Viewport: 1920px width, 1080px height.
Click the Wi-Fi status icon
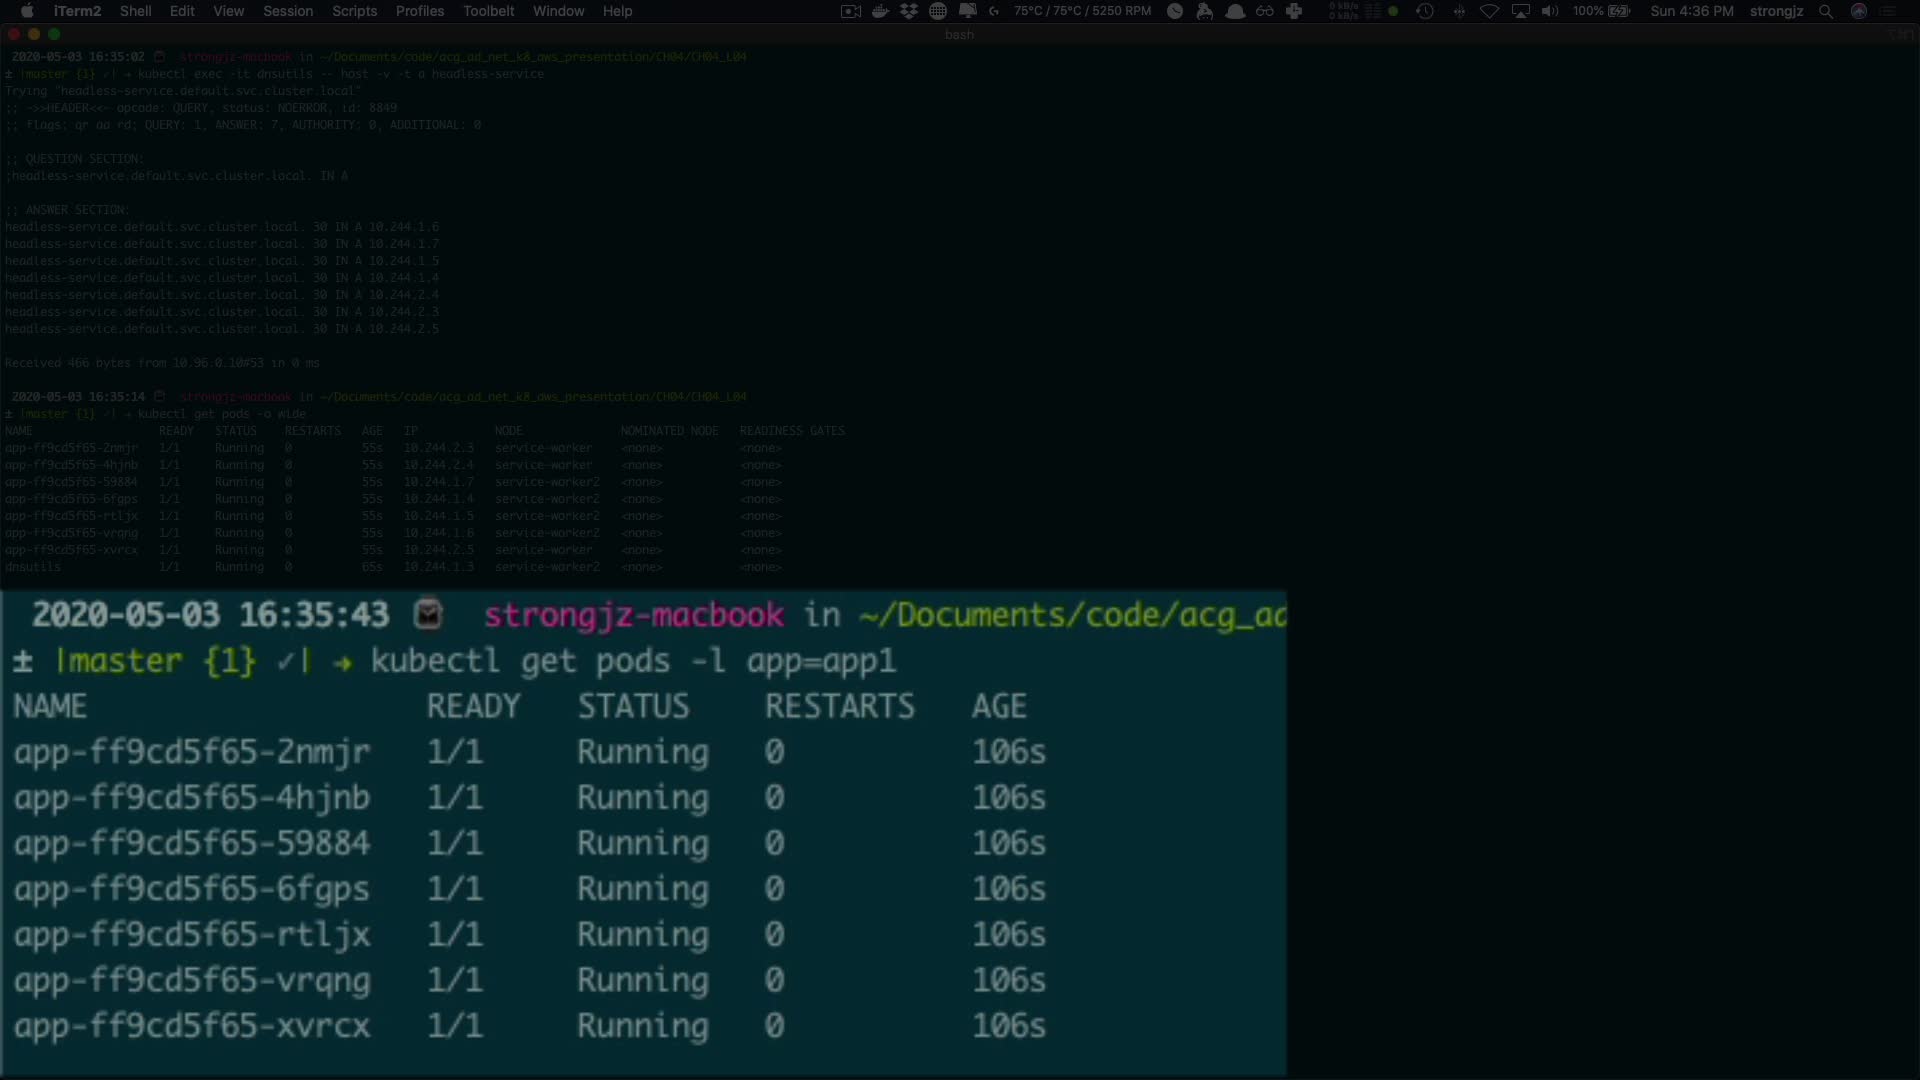click(1489, 11)
